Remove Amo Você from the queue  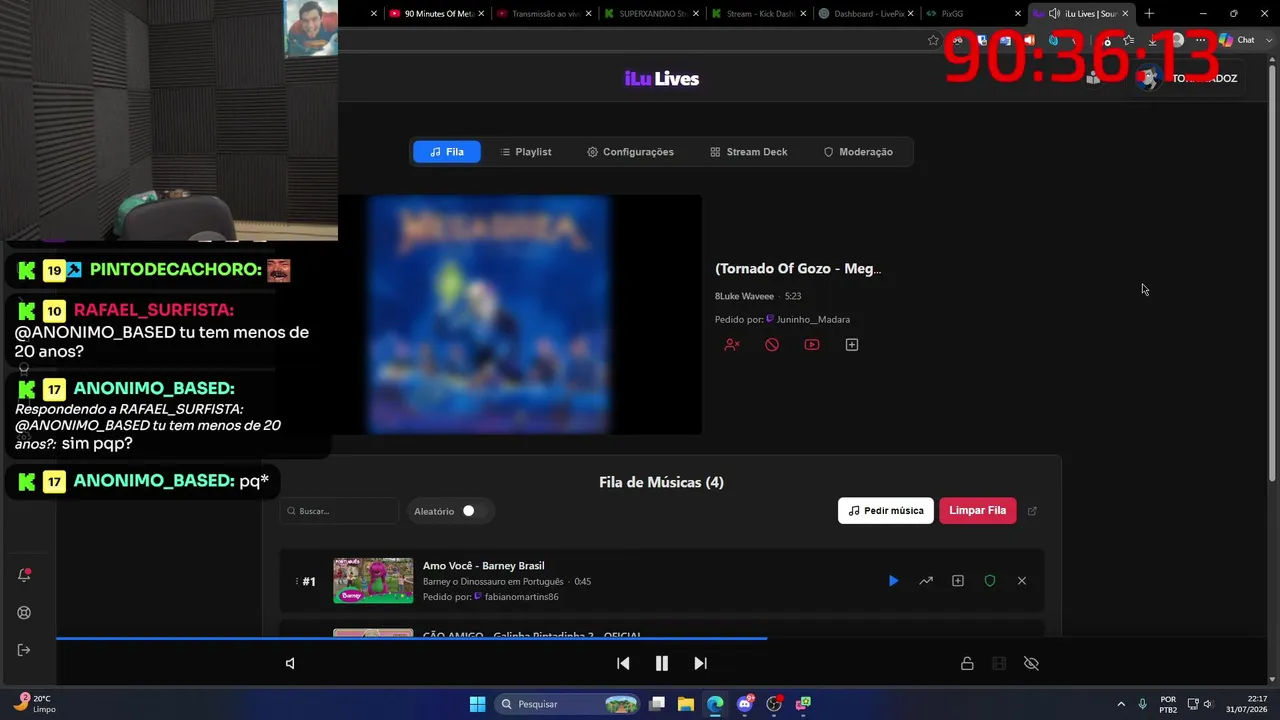tap(1022, 581)
